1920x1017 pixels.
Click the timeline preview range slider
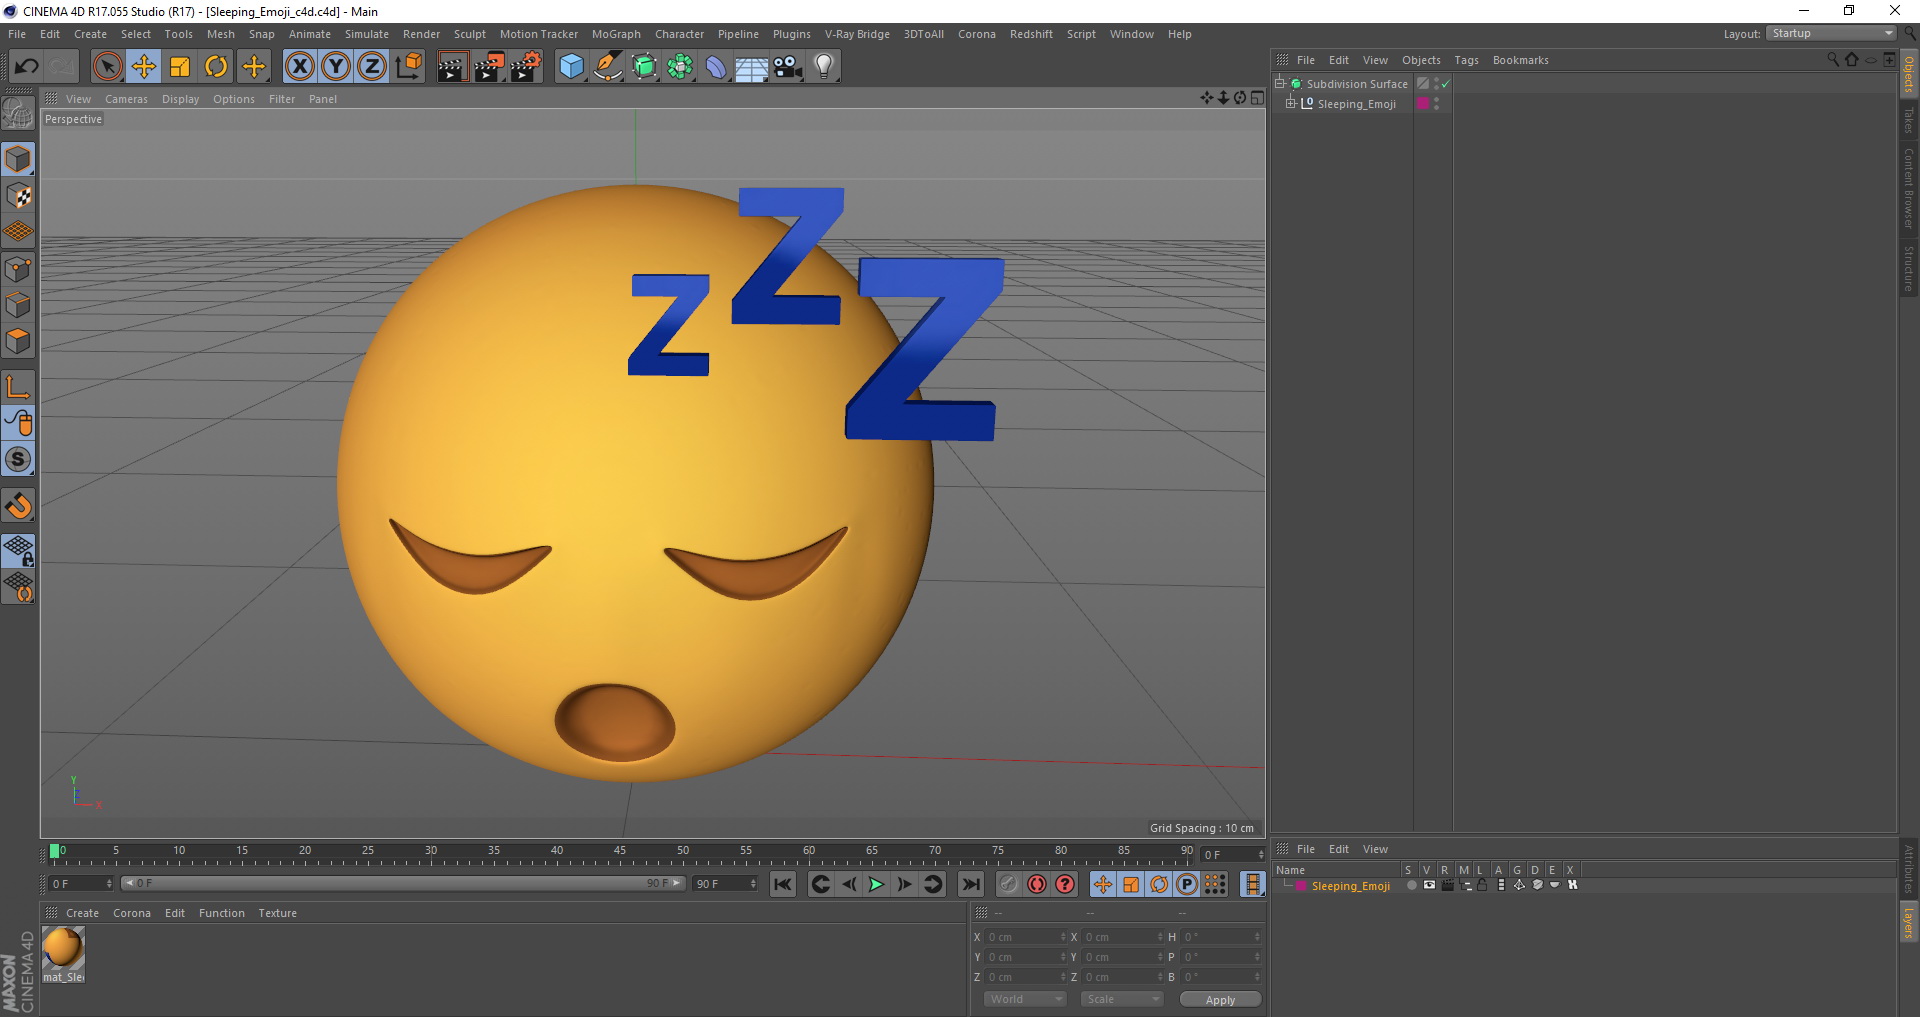click(402, 883)
